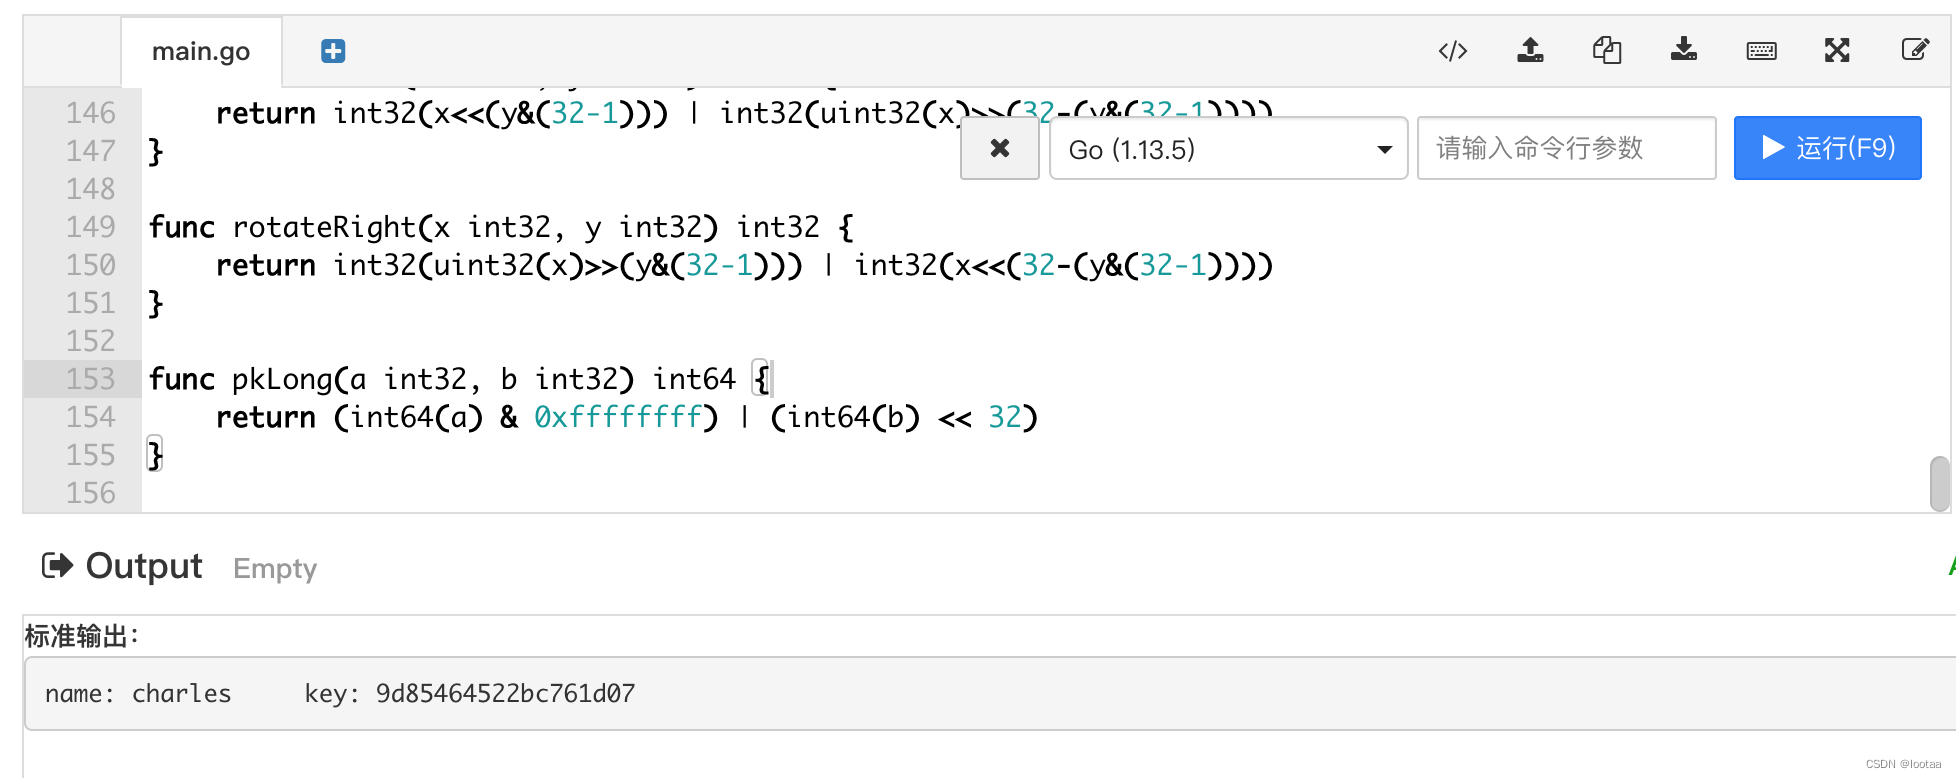Click the embed code icon
This screenshot has width=1956, height=778.
(1453, 50)
